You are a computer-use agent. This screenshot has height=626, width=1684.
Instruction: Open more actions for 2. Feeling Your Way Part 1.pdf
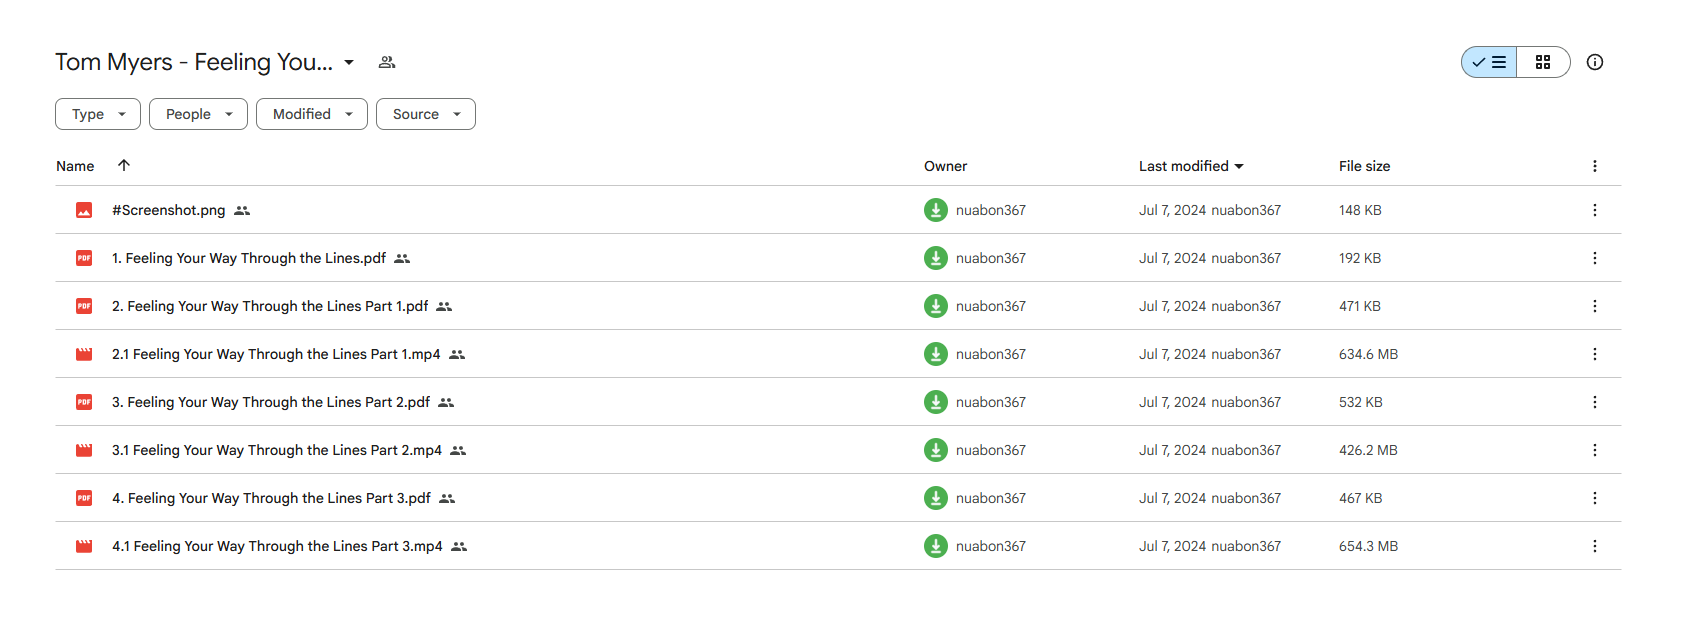click(x=1595, y=306)
